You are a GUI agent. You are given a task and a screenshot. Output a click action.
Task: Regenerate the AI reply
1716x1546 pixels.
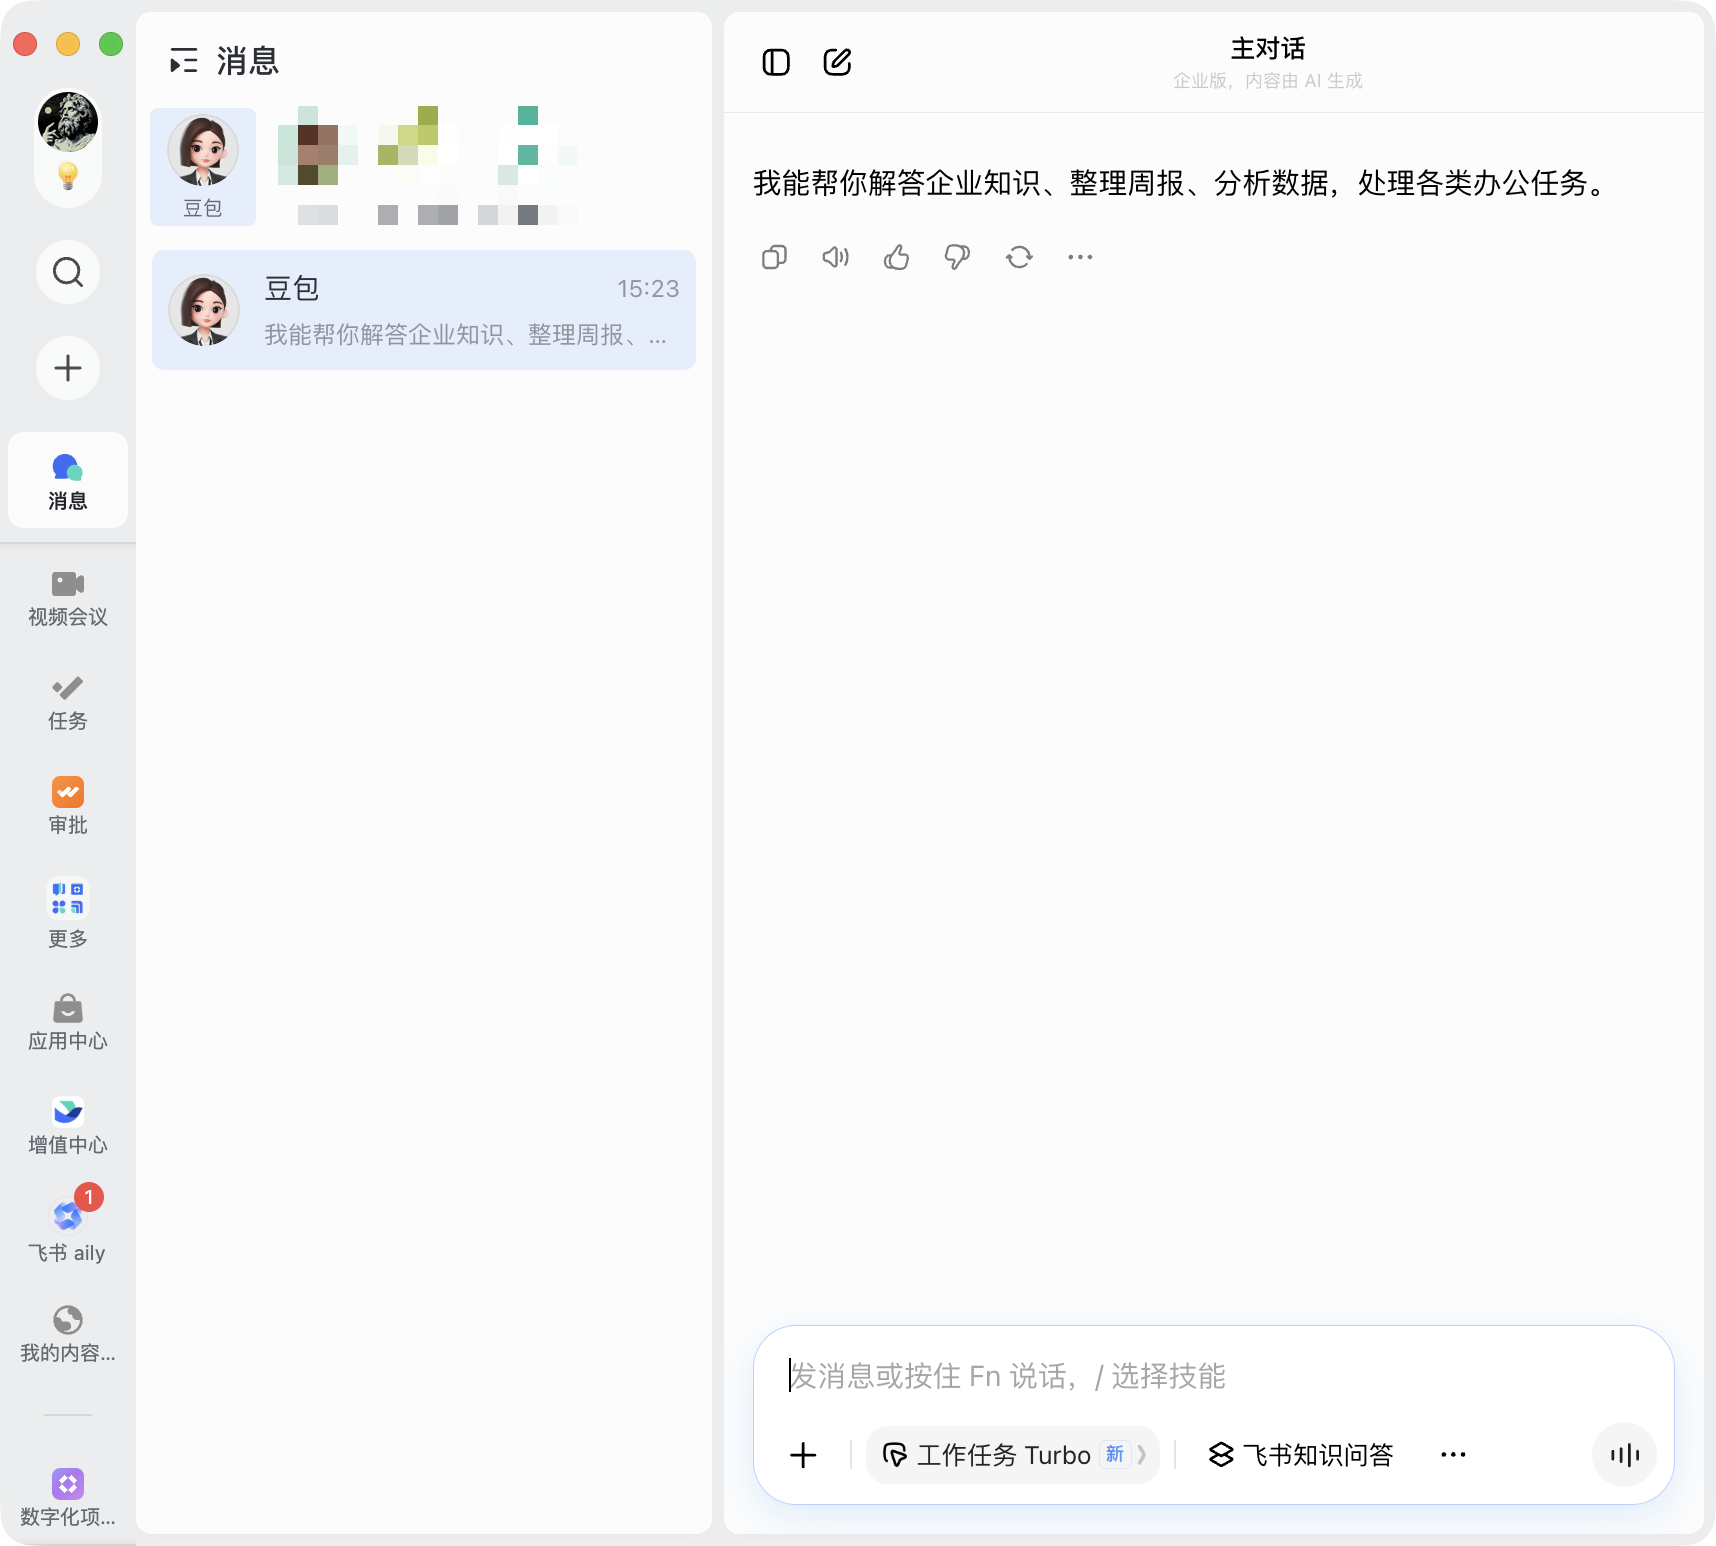click(x=1019, y=257)
